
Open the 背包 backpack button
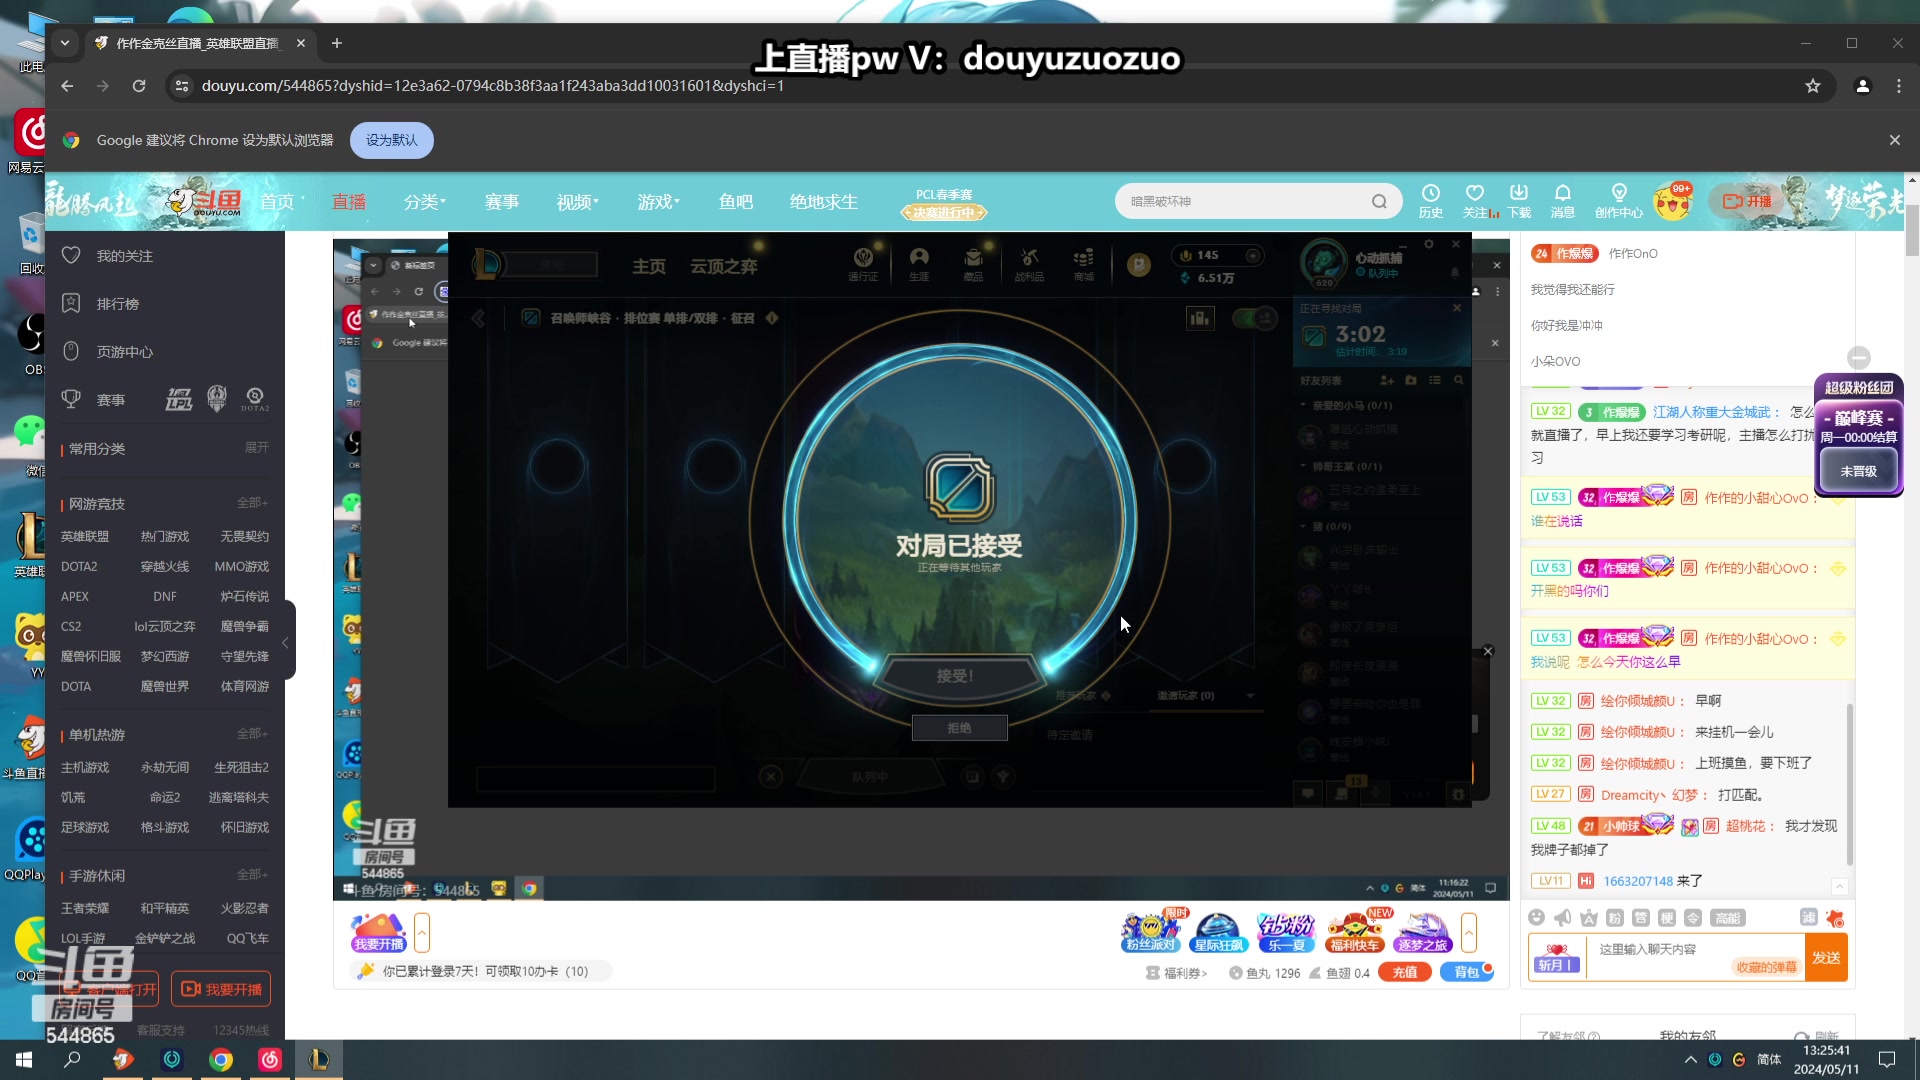pos(1466,972)
